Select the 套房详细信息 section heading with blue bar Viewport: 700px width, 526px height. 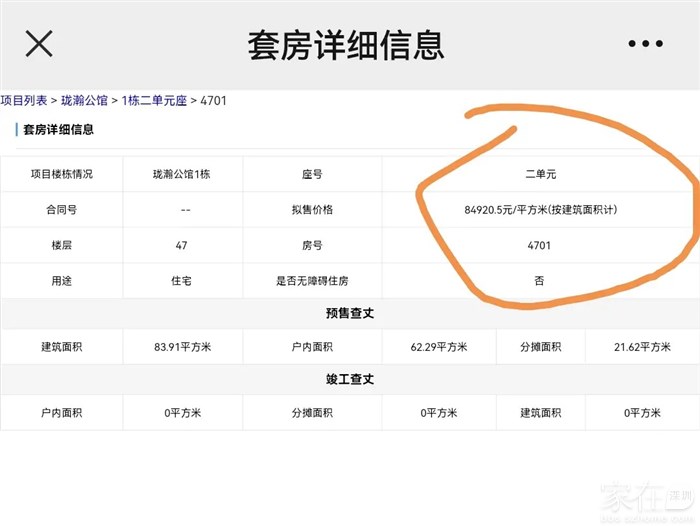(x=58, y=129)
